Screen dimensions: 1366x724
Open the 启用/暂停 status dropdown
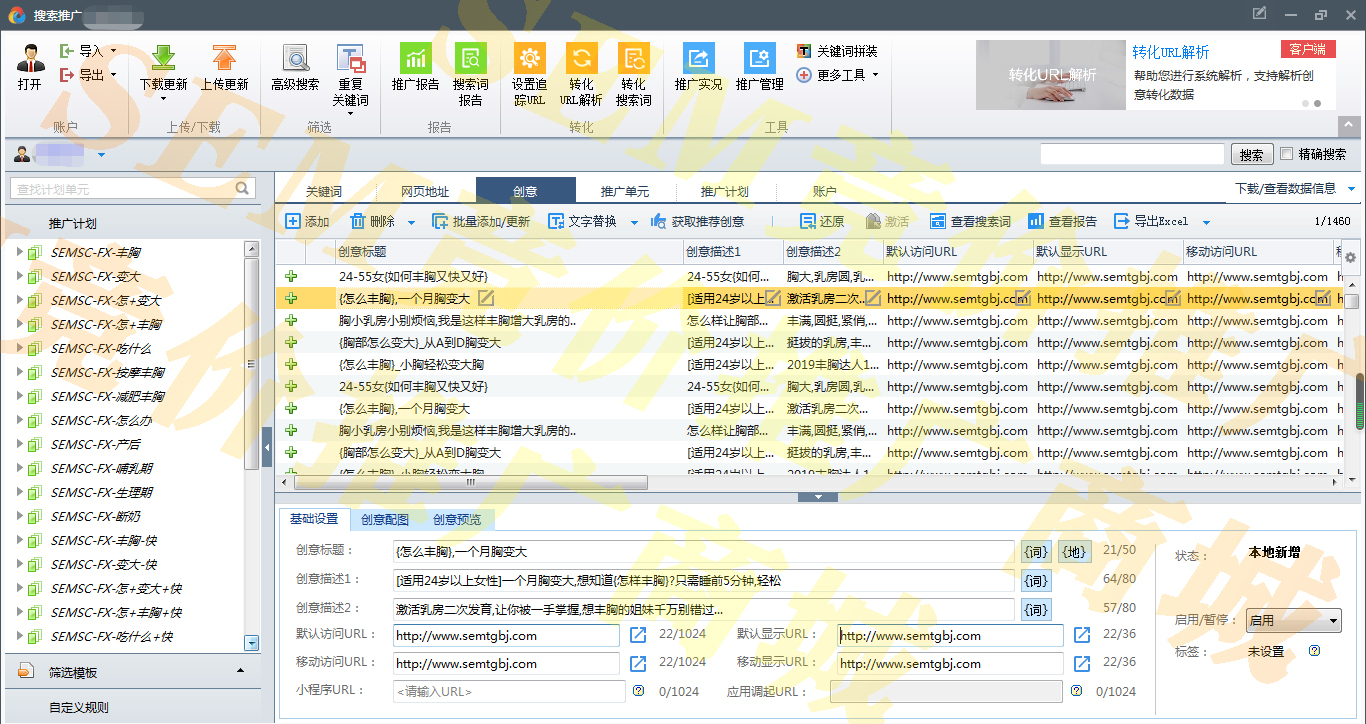click(1293, 621)
